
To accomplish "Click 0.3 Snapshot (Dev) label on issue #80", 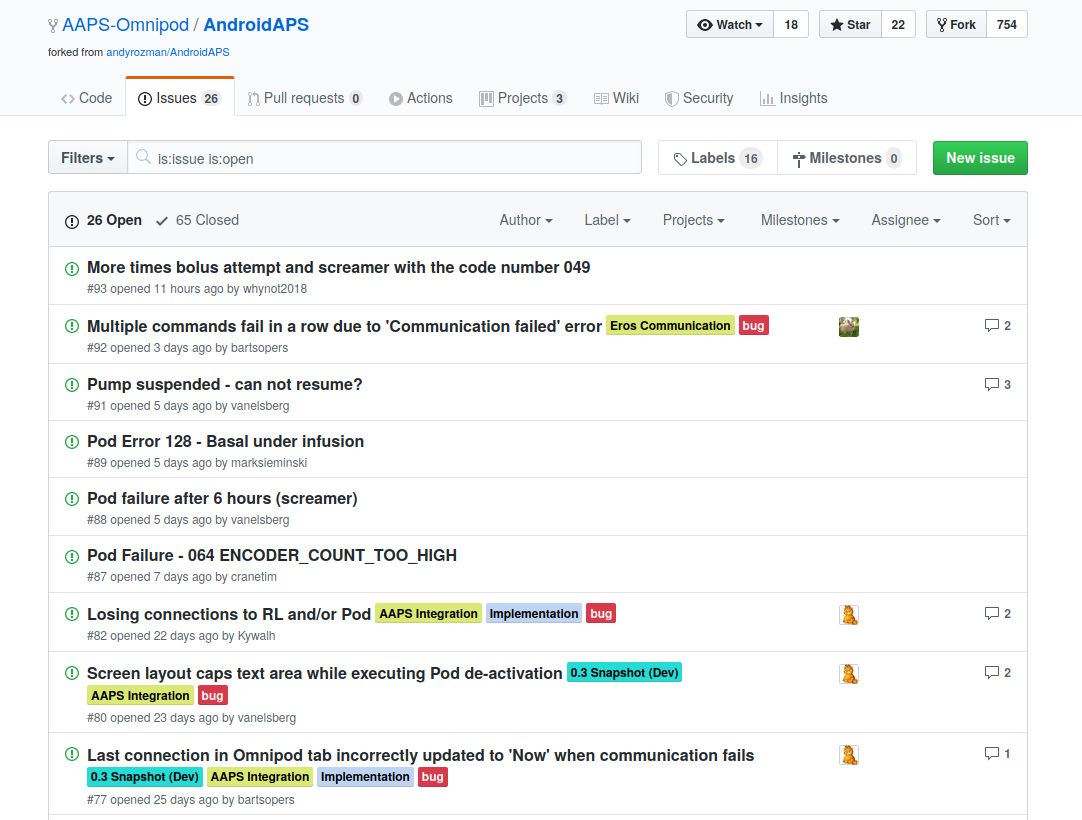I will (x=624, y=672).
